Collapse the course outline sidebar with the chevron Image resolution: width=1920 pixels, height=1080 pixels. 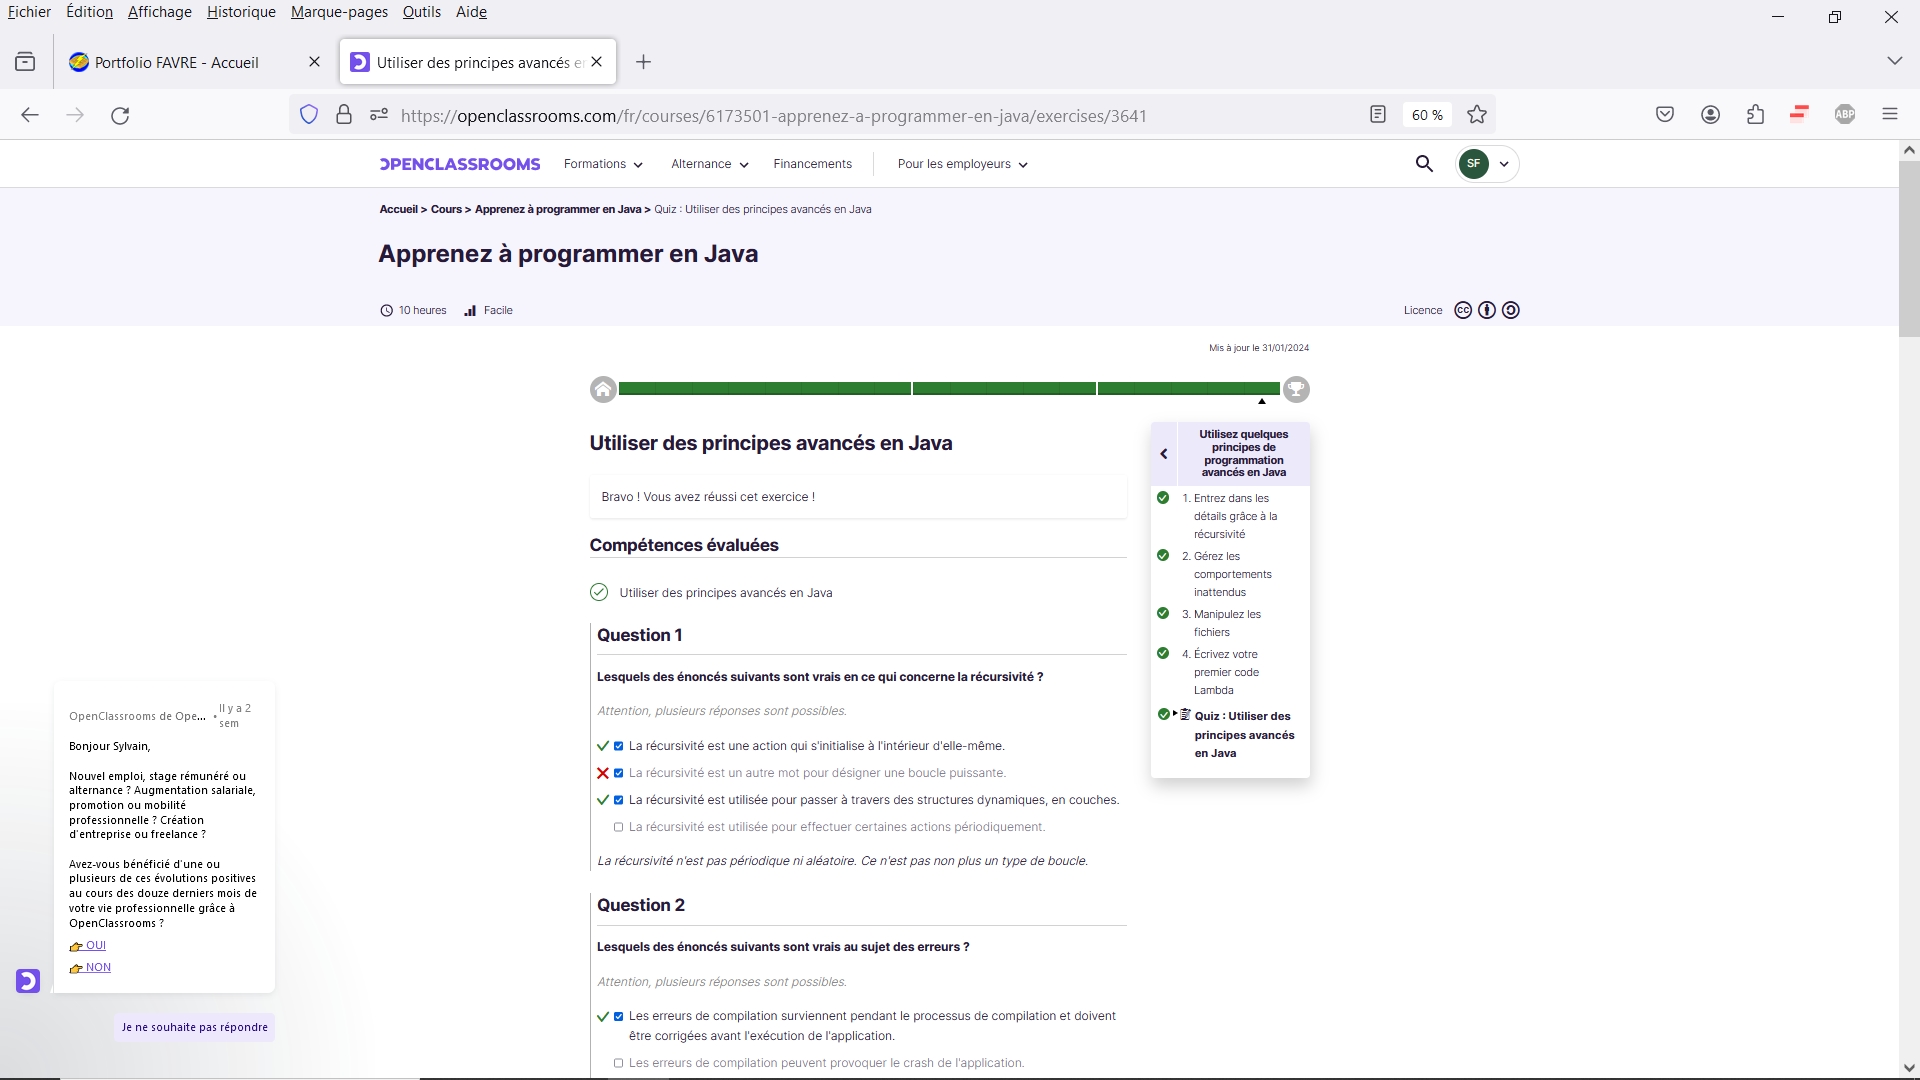coord(1164,453)
